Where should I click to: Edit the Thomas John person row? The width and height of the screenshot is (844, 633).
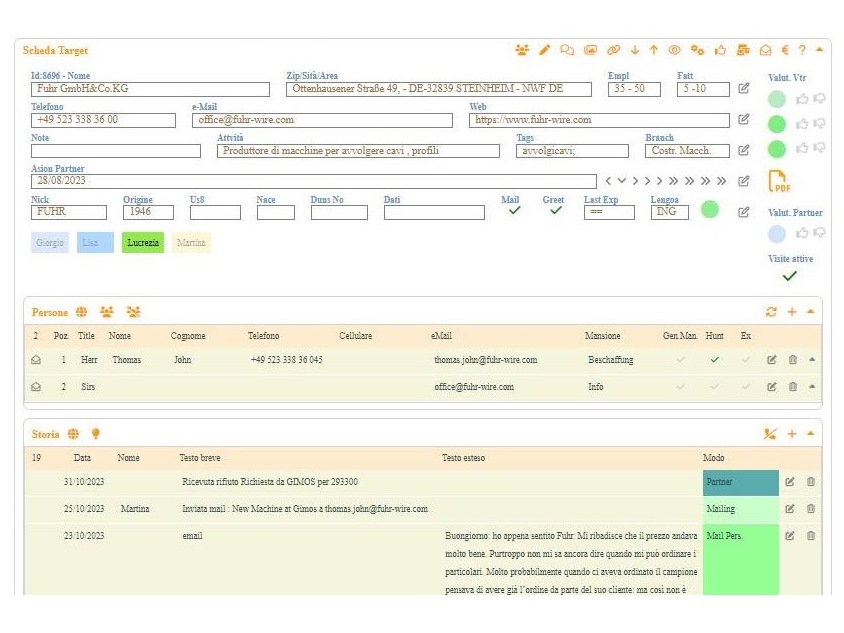coord(771,360)
